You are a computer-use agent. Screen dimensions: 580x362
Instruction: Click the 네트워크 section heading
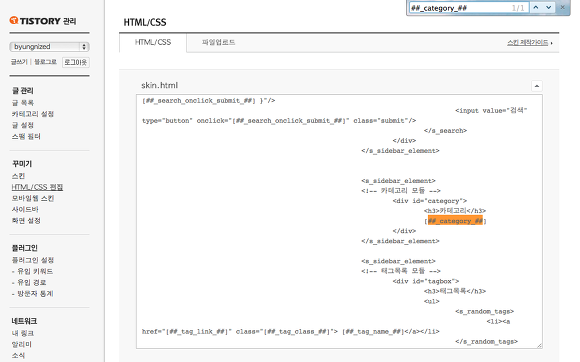pyautogui.click(x=24, y=321)
